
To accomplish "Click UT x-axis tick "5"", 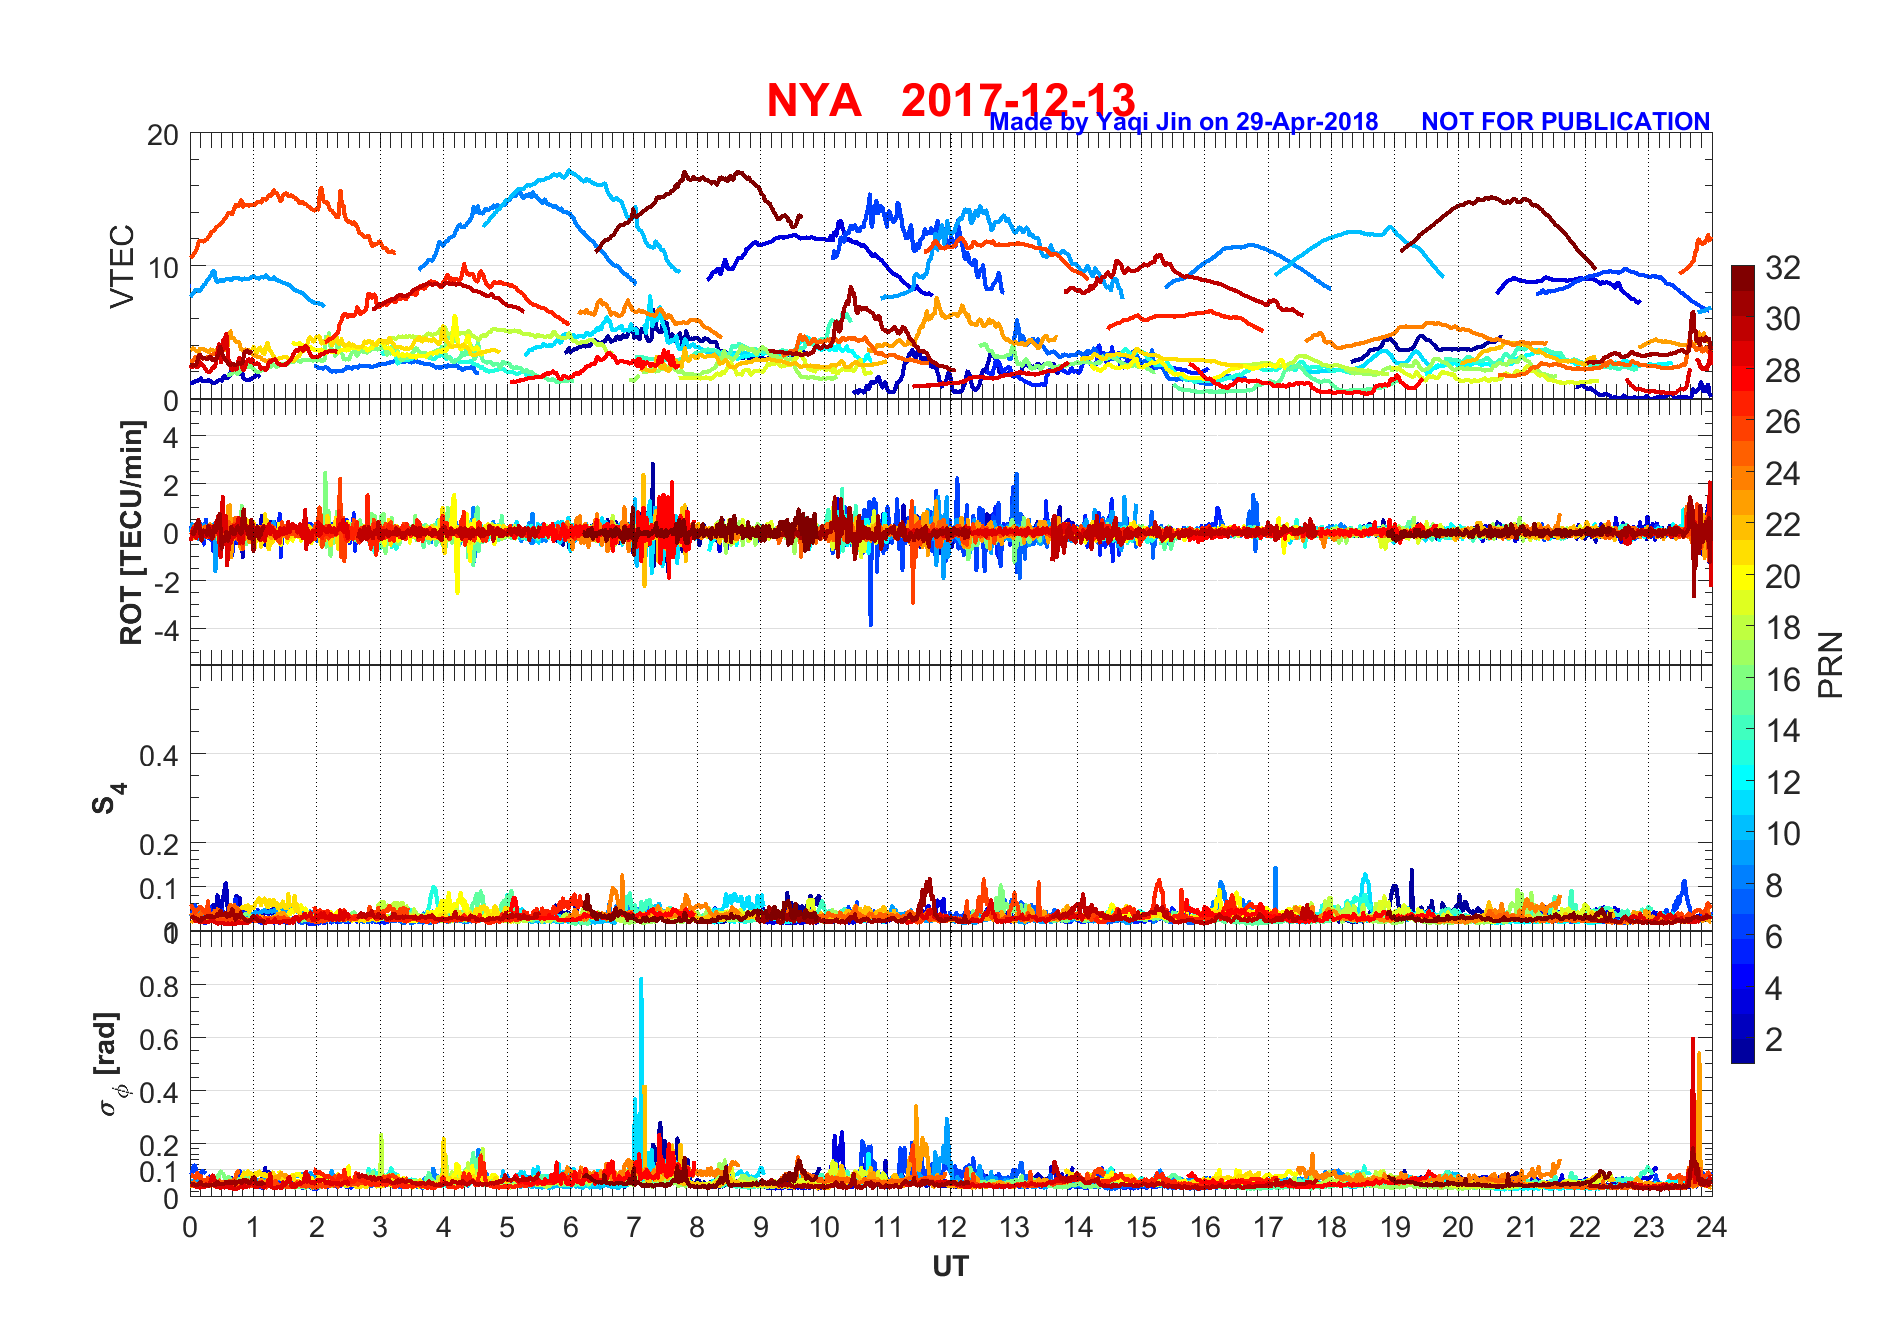I will tap(507, 1227).
